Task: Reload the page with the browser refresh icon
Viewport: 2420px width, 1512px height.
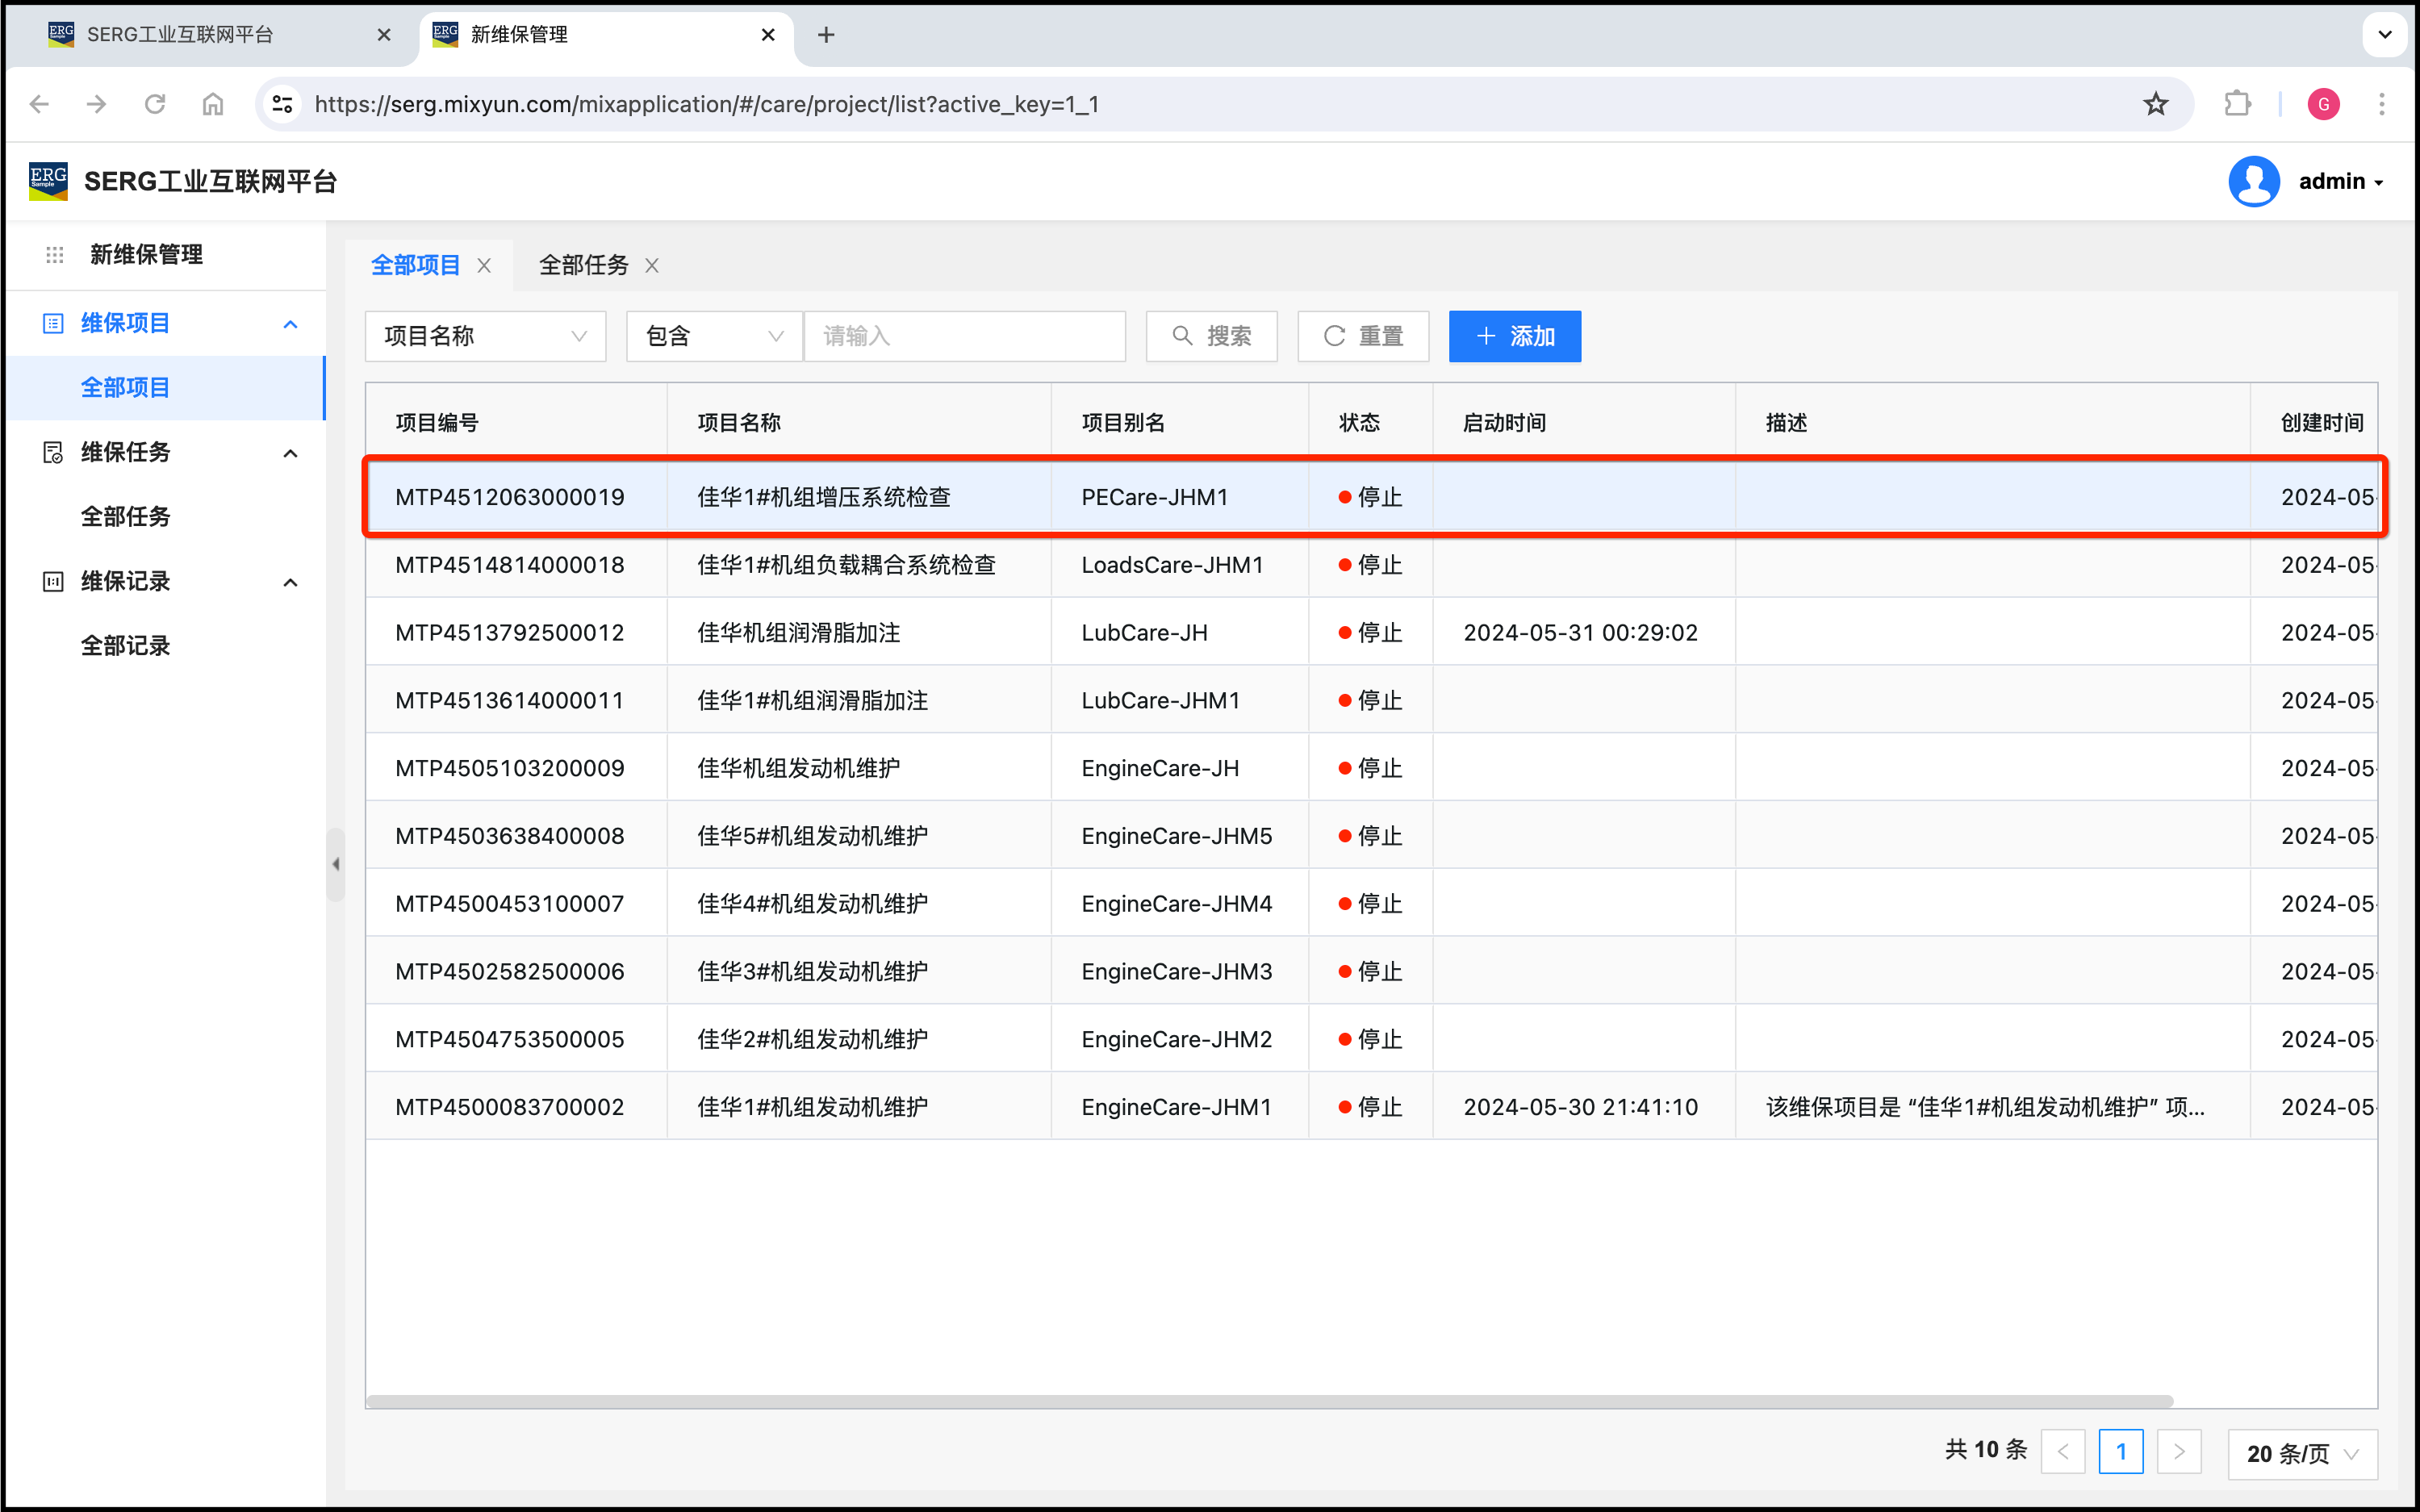Action: (x=155, y=104)
